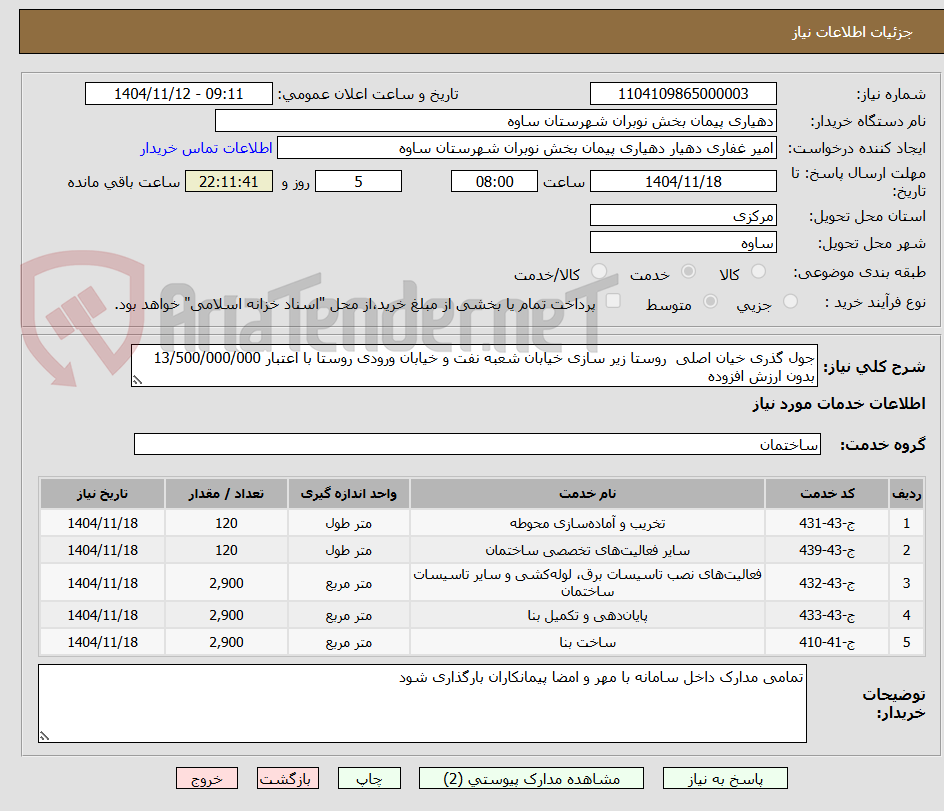Click ساخت بنا service name
This screenshot has height=811, width=944.
click(x=588, y=642)
